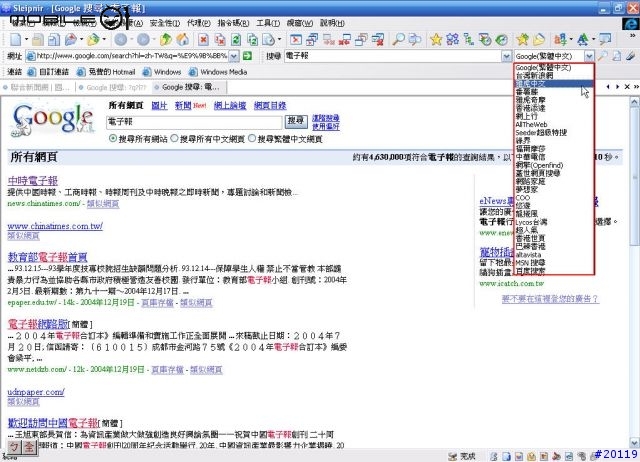Image resolution: width=640 pixels, height=462 pixels.
Task: Stop loading with the red X page icon
Action: coord(203,40)
